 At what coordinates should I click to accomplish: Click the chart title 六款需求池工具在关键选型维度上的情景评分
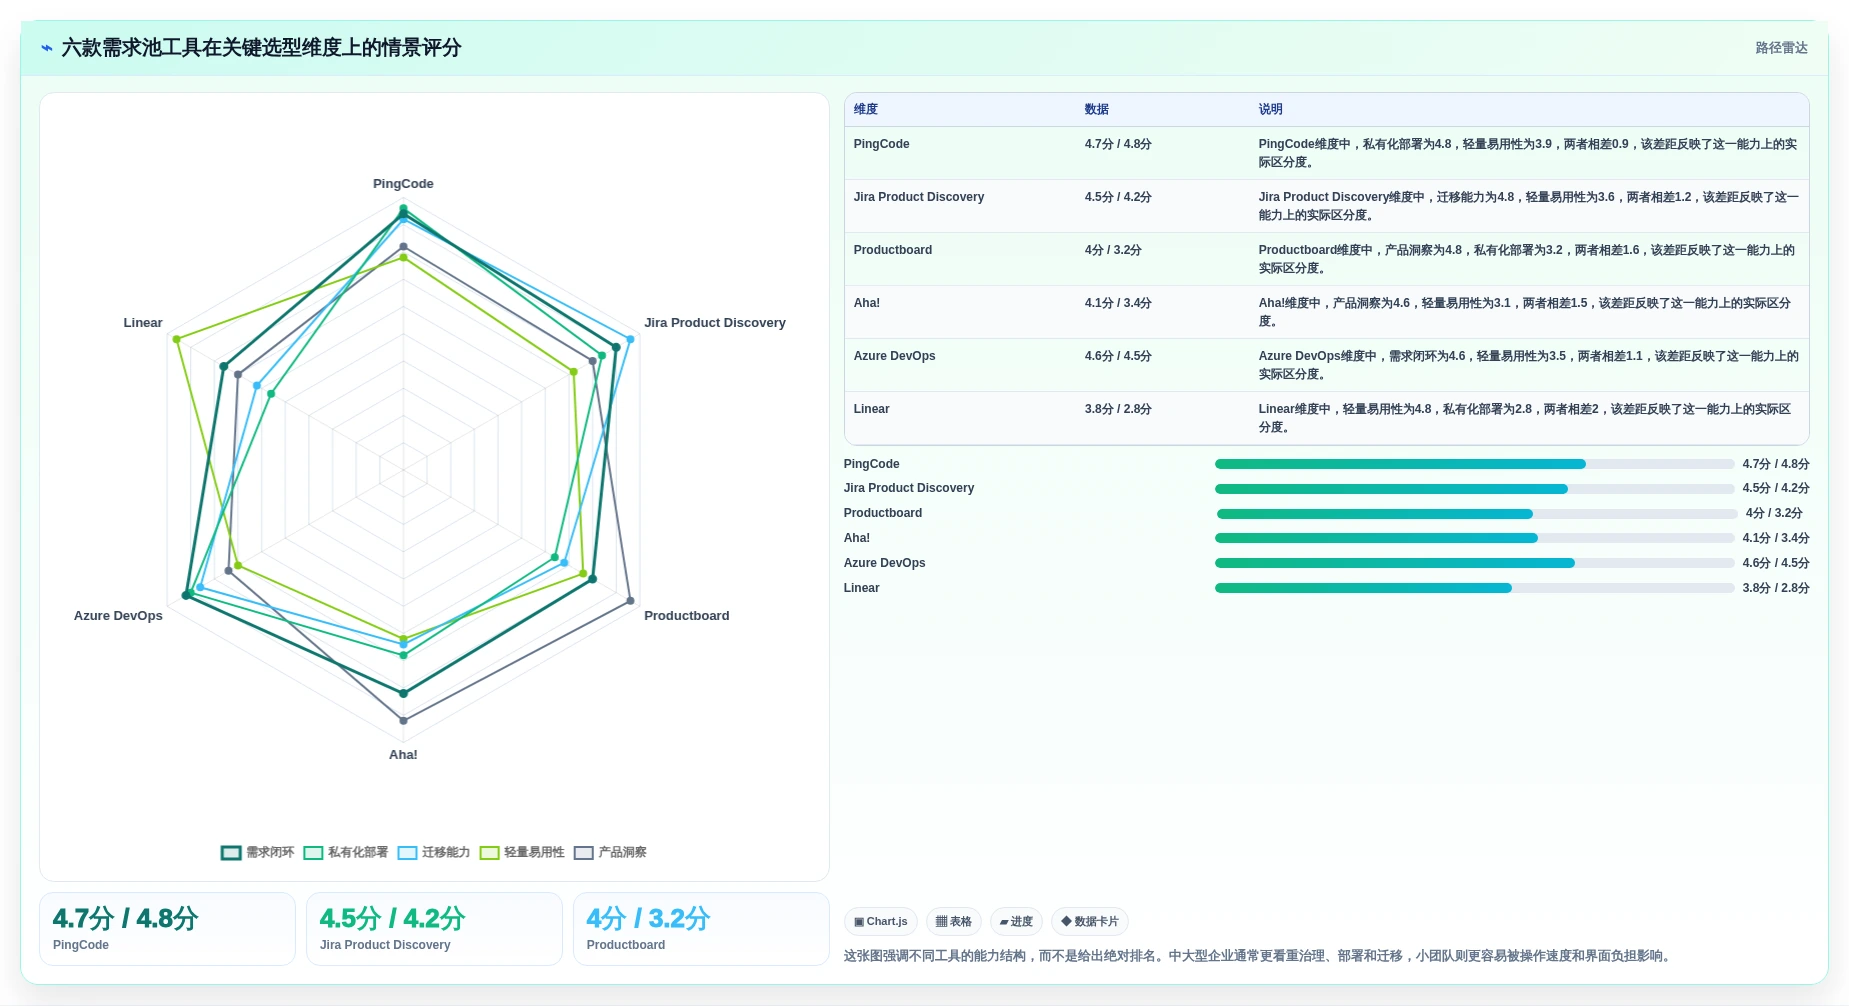(x=261, y=48)
